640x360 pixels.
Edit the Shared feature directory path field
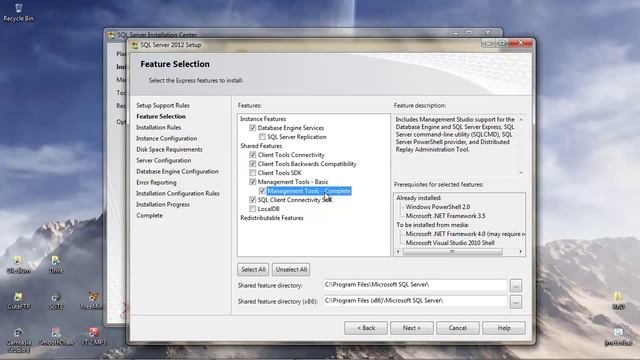tap(415, 285)
